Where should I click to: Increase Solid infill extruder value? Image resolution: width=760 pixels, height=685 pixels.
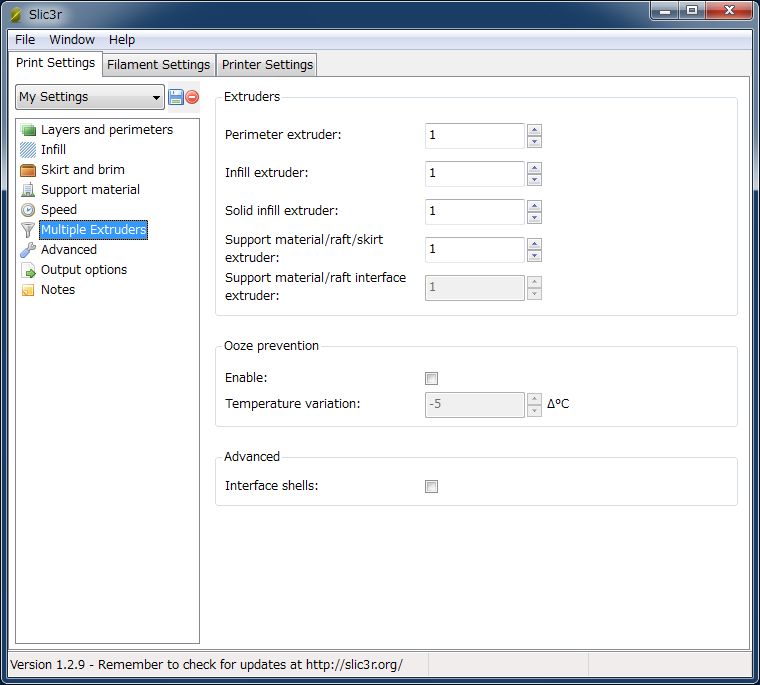534,206
